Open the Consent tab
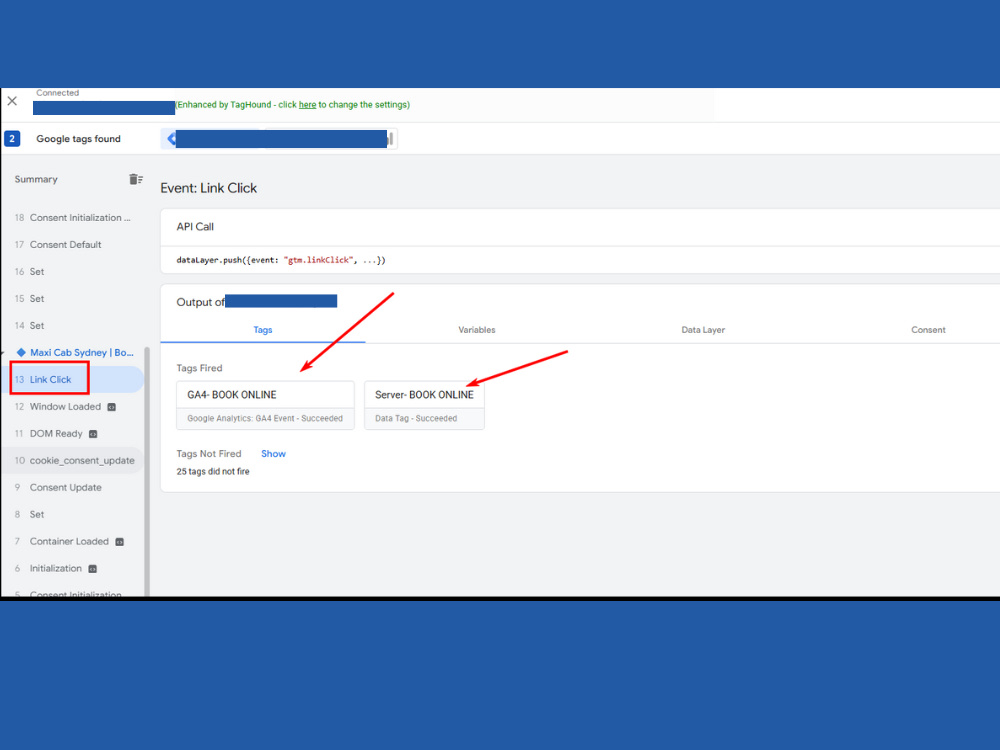 click(928, 330)
